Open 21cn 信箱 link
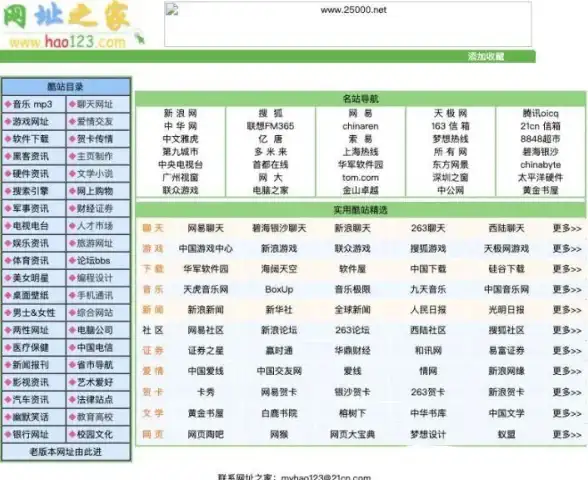This screenshot has width=588, height=480. tap(540, 126)
